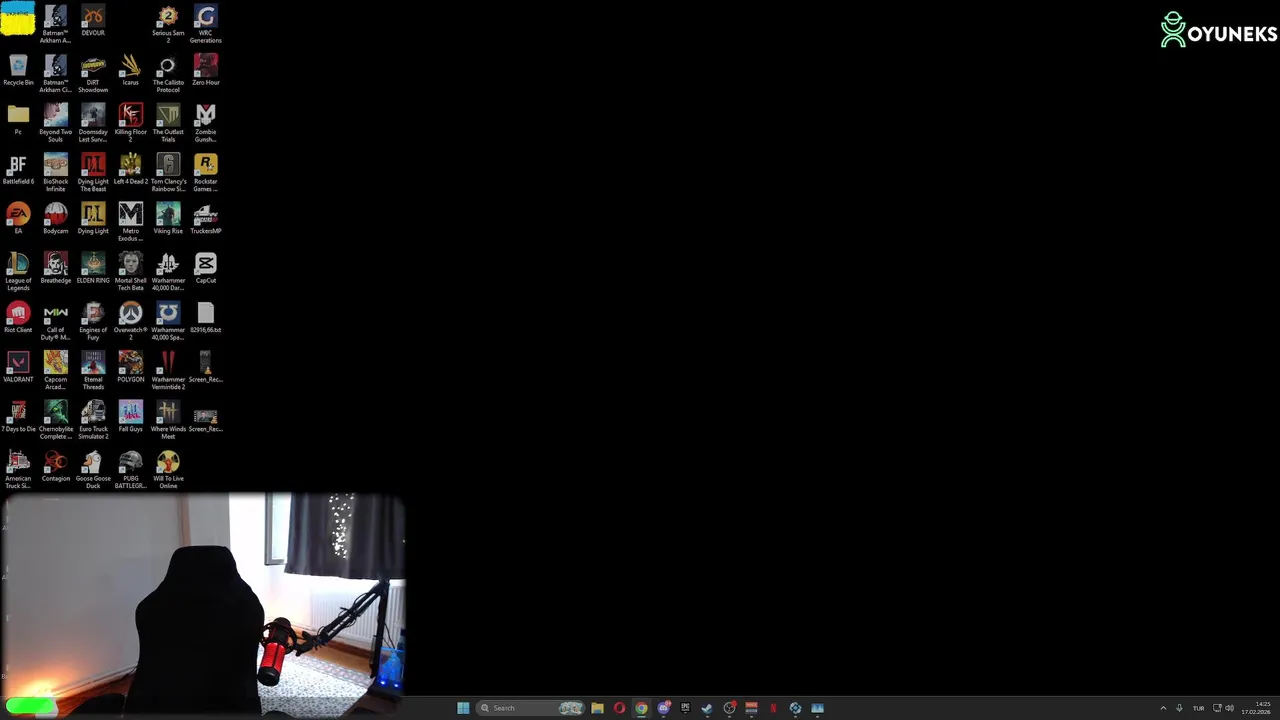Open the Pc folder on the desktop
This screenshot has height=720, width=1280.
(18, 119)
